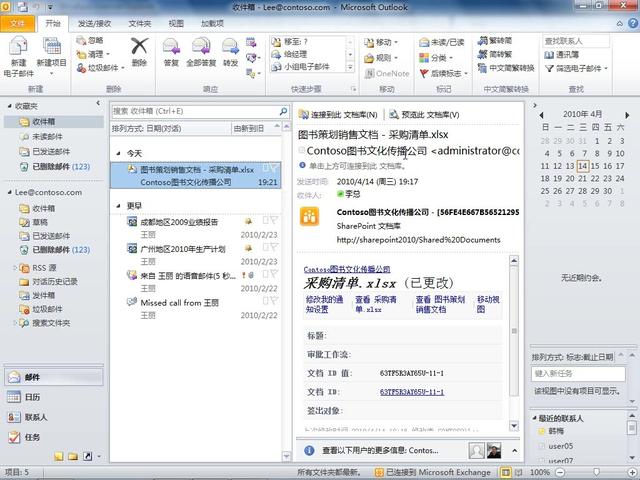Image resolution: width=640 pixels, height=480 pixels.
Task: Switch to 日历 calendar view
Action: point(54,397)
